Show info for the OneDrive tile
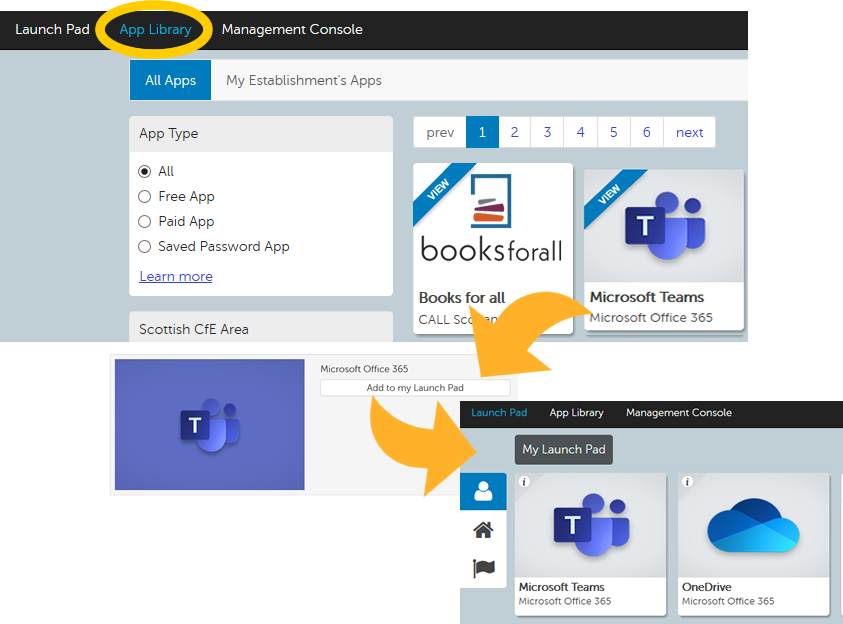 point(687,482)
